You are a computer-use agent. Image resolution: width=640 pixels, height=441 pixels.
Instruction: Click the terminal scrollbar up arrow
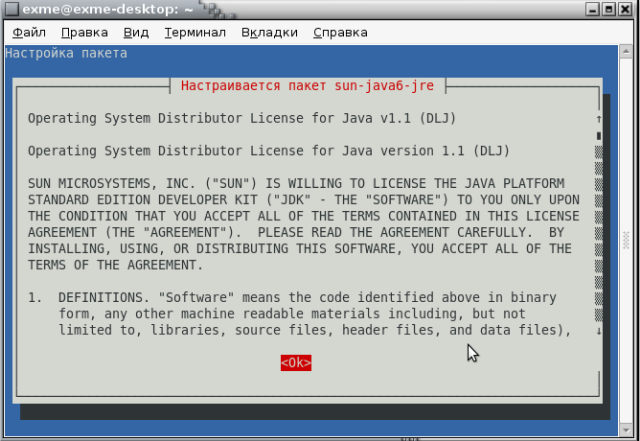click(626, 52)
